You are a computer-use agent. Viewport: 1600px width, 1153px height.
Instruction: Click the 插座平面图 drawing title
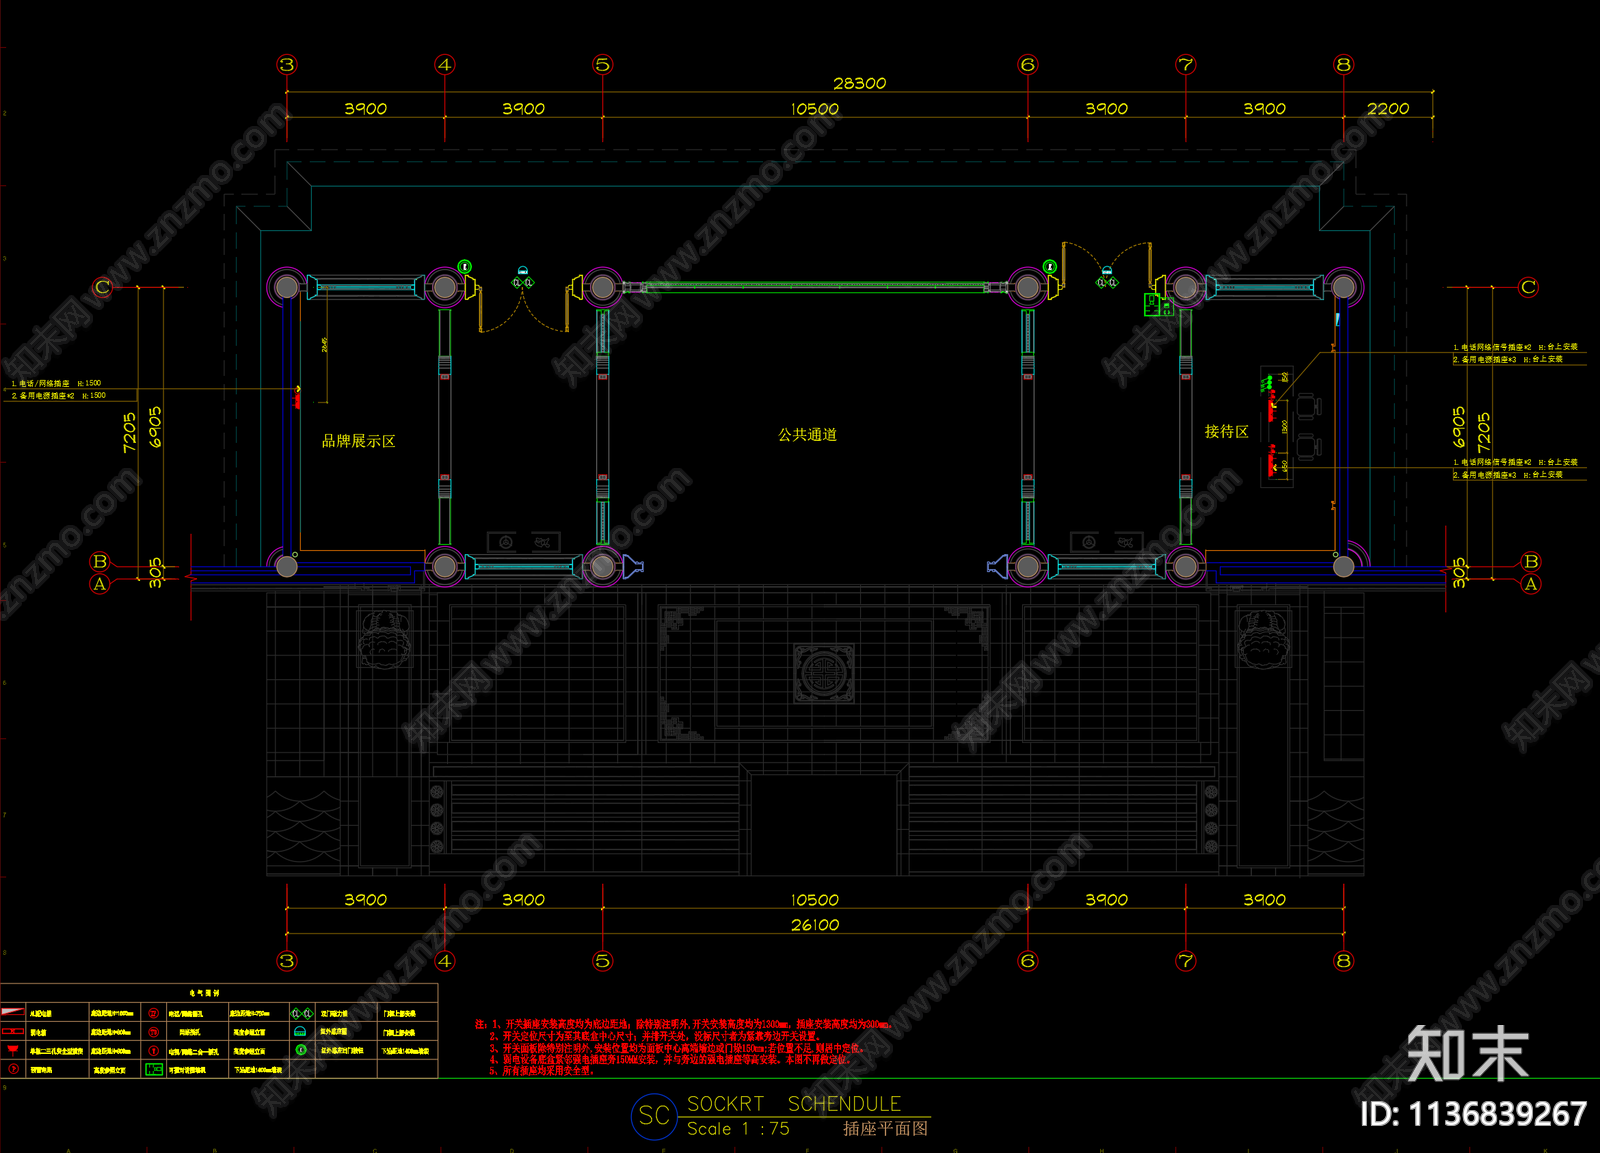(x=885, y=1129)
